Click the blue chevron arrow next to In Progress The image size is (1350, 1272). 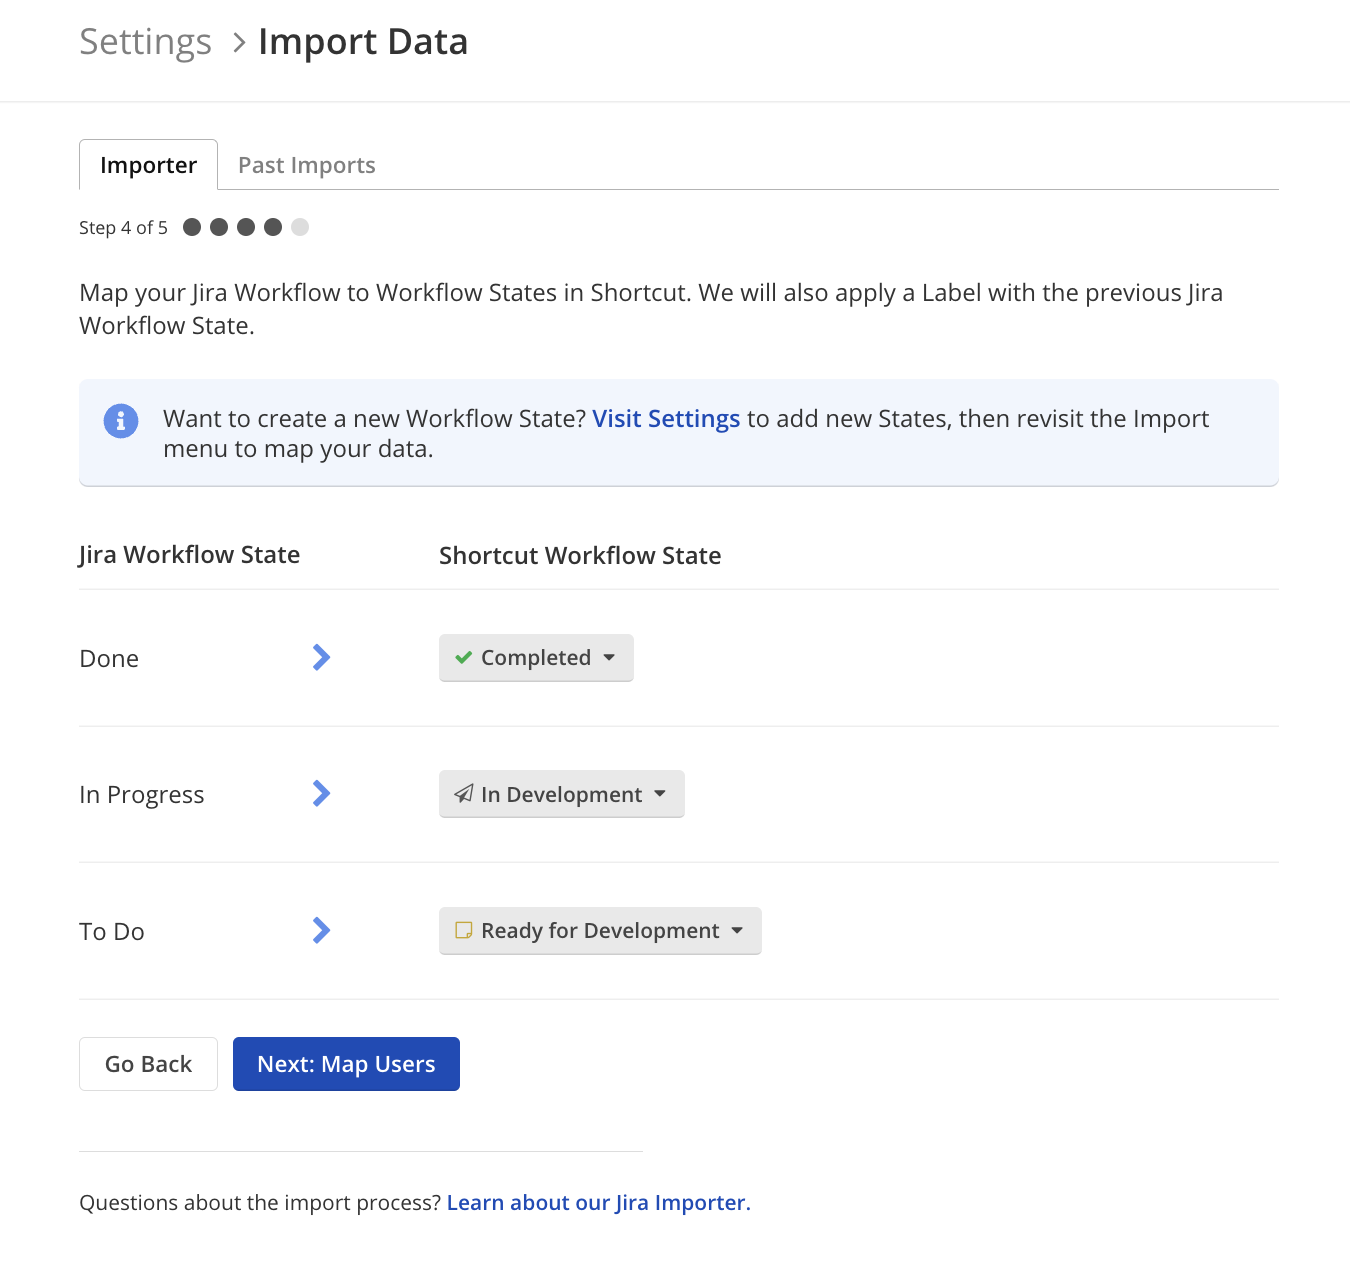[321, 793]
